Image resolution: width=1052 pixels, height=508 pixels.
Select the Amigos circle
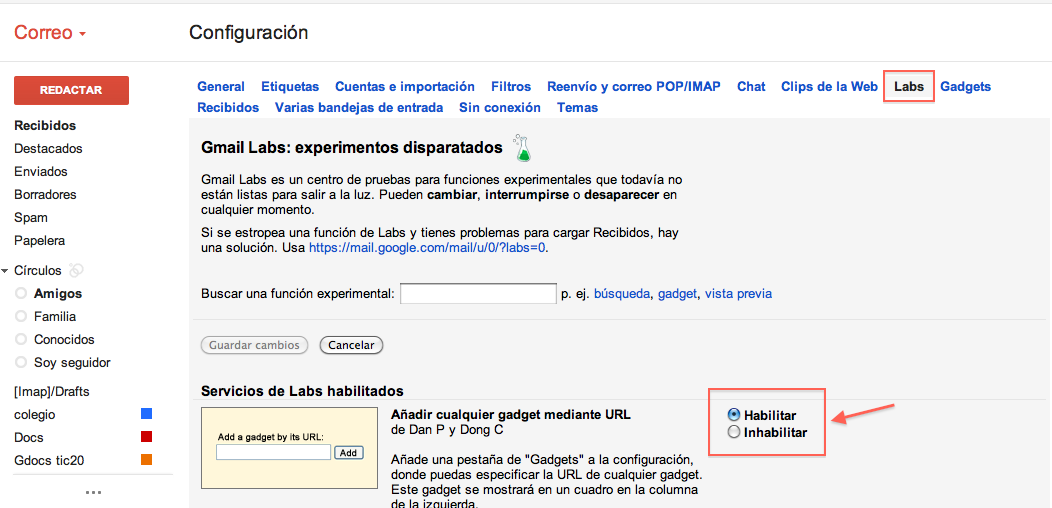[x=58, y=293]
